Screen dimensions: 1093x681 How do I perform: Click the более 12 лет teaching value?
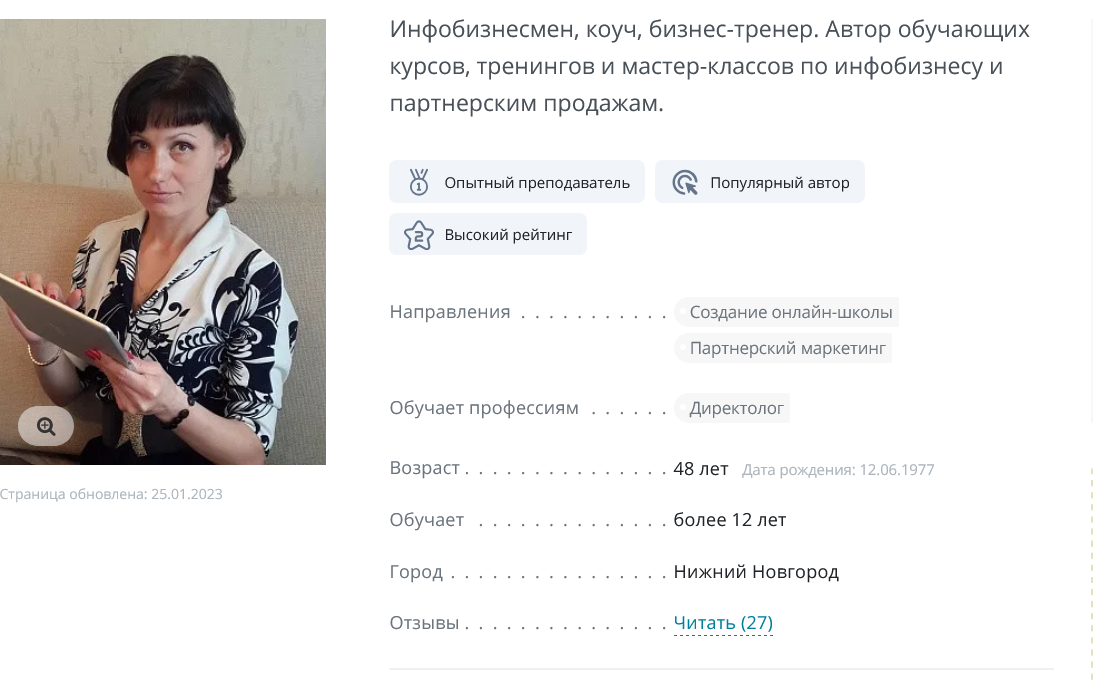coord(730,520)
